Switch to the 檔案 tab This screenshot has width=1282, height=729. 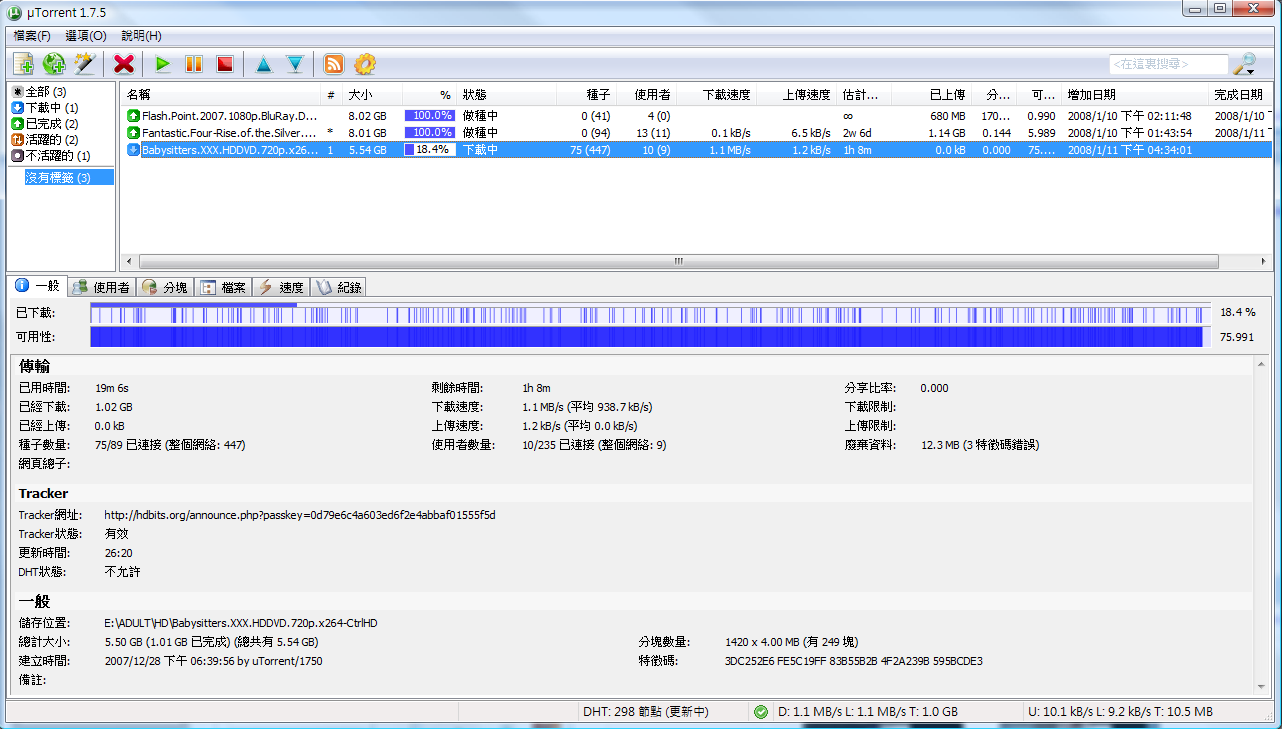click(223, 287)
